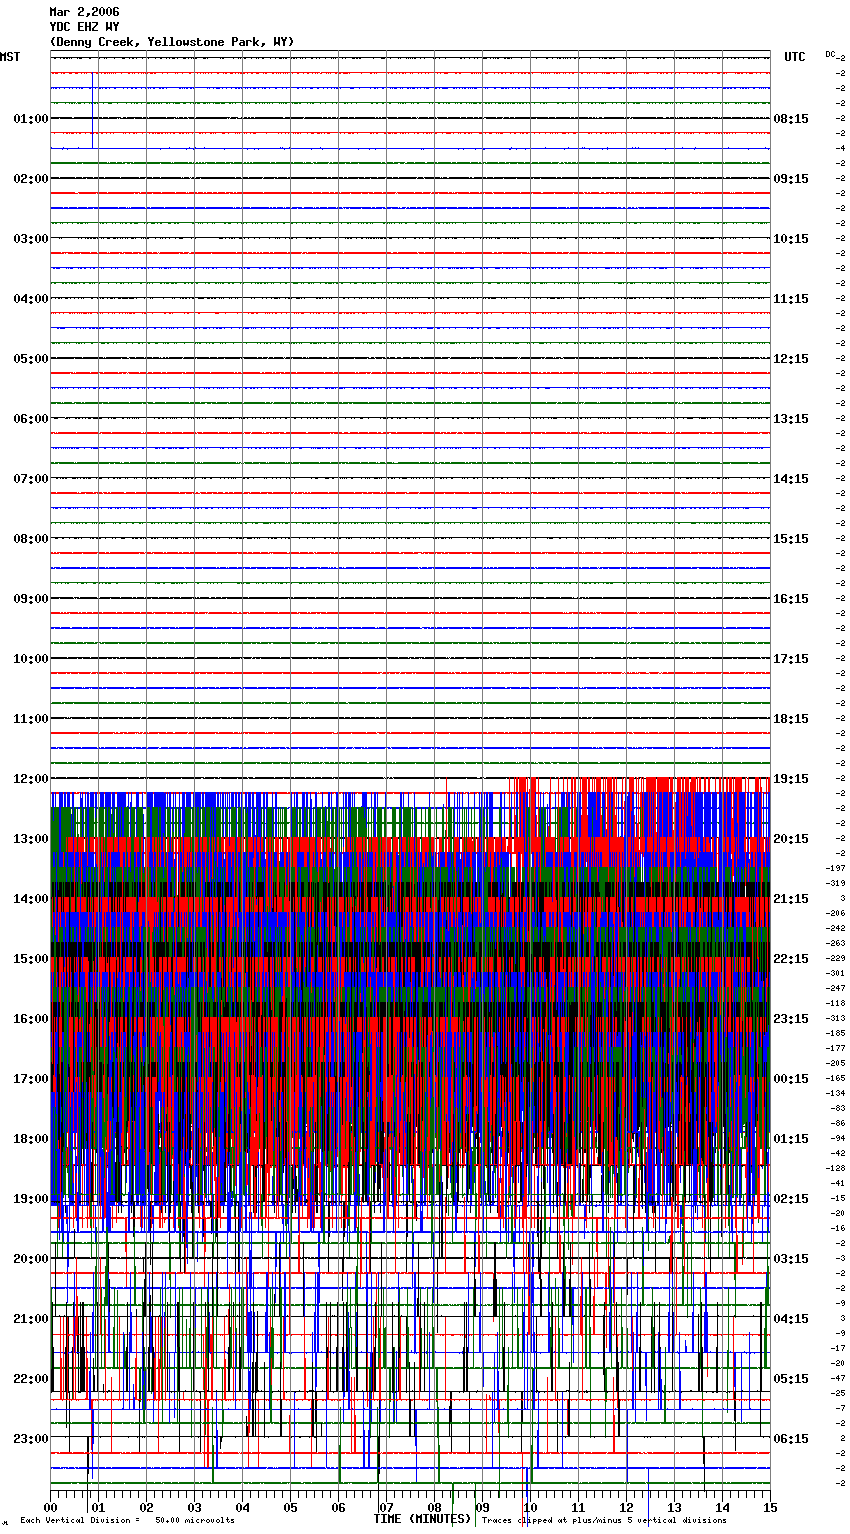Click minute tick label '13' on bottom axis

[674, 1507]
